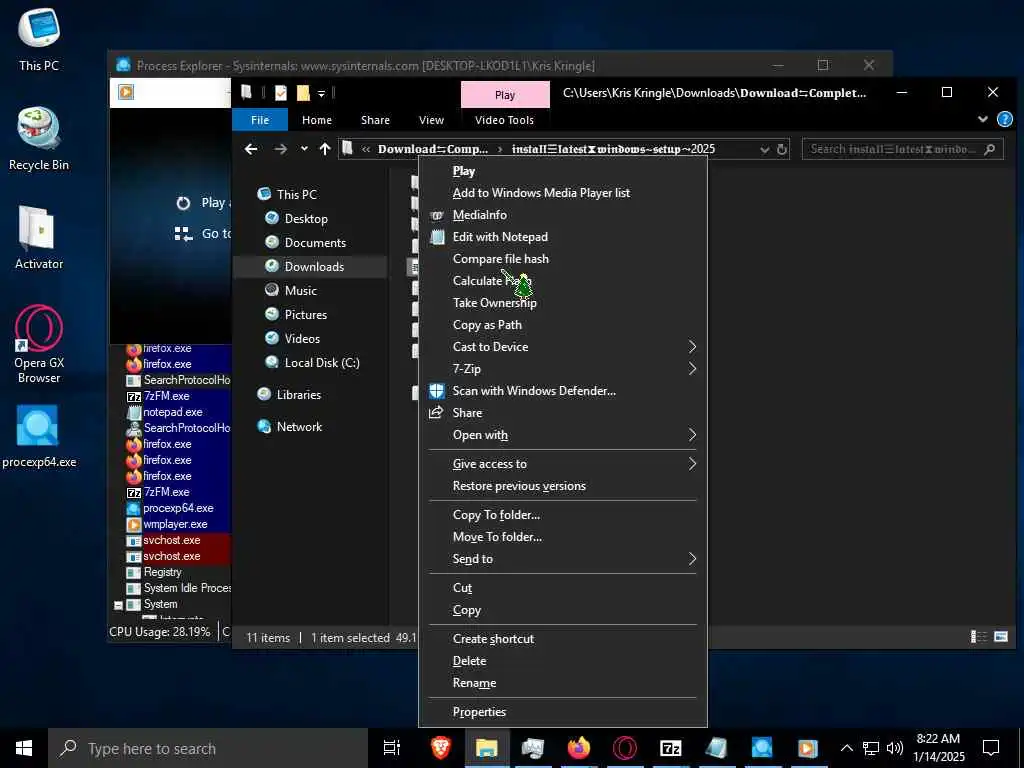Launch Opera GX Browser desktop shortcut

[x=39, y=344]
